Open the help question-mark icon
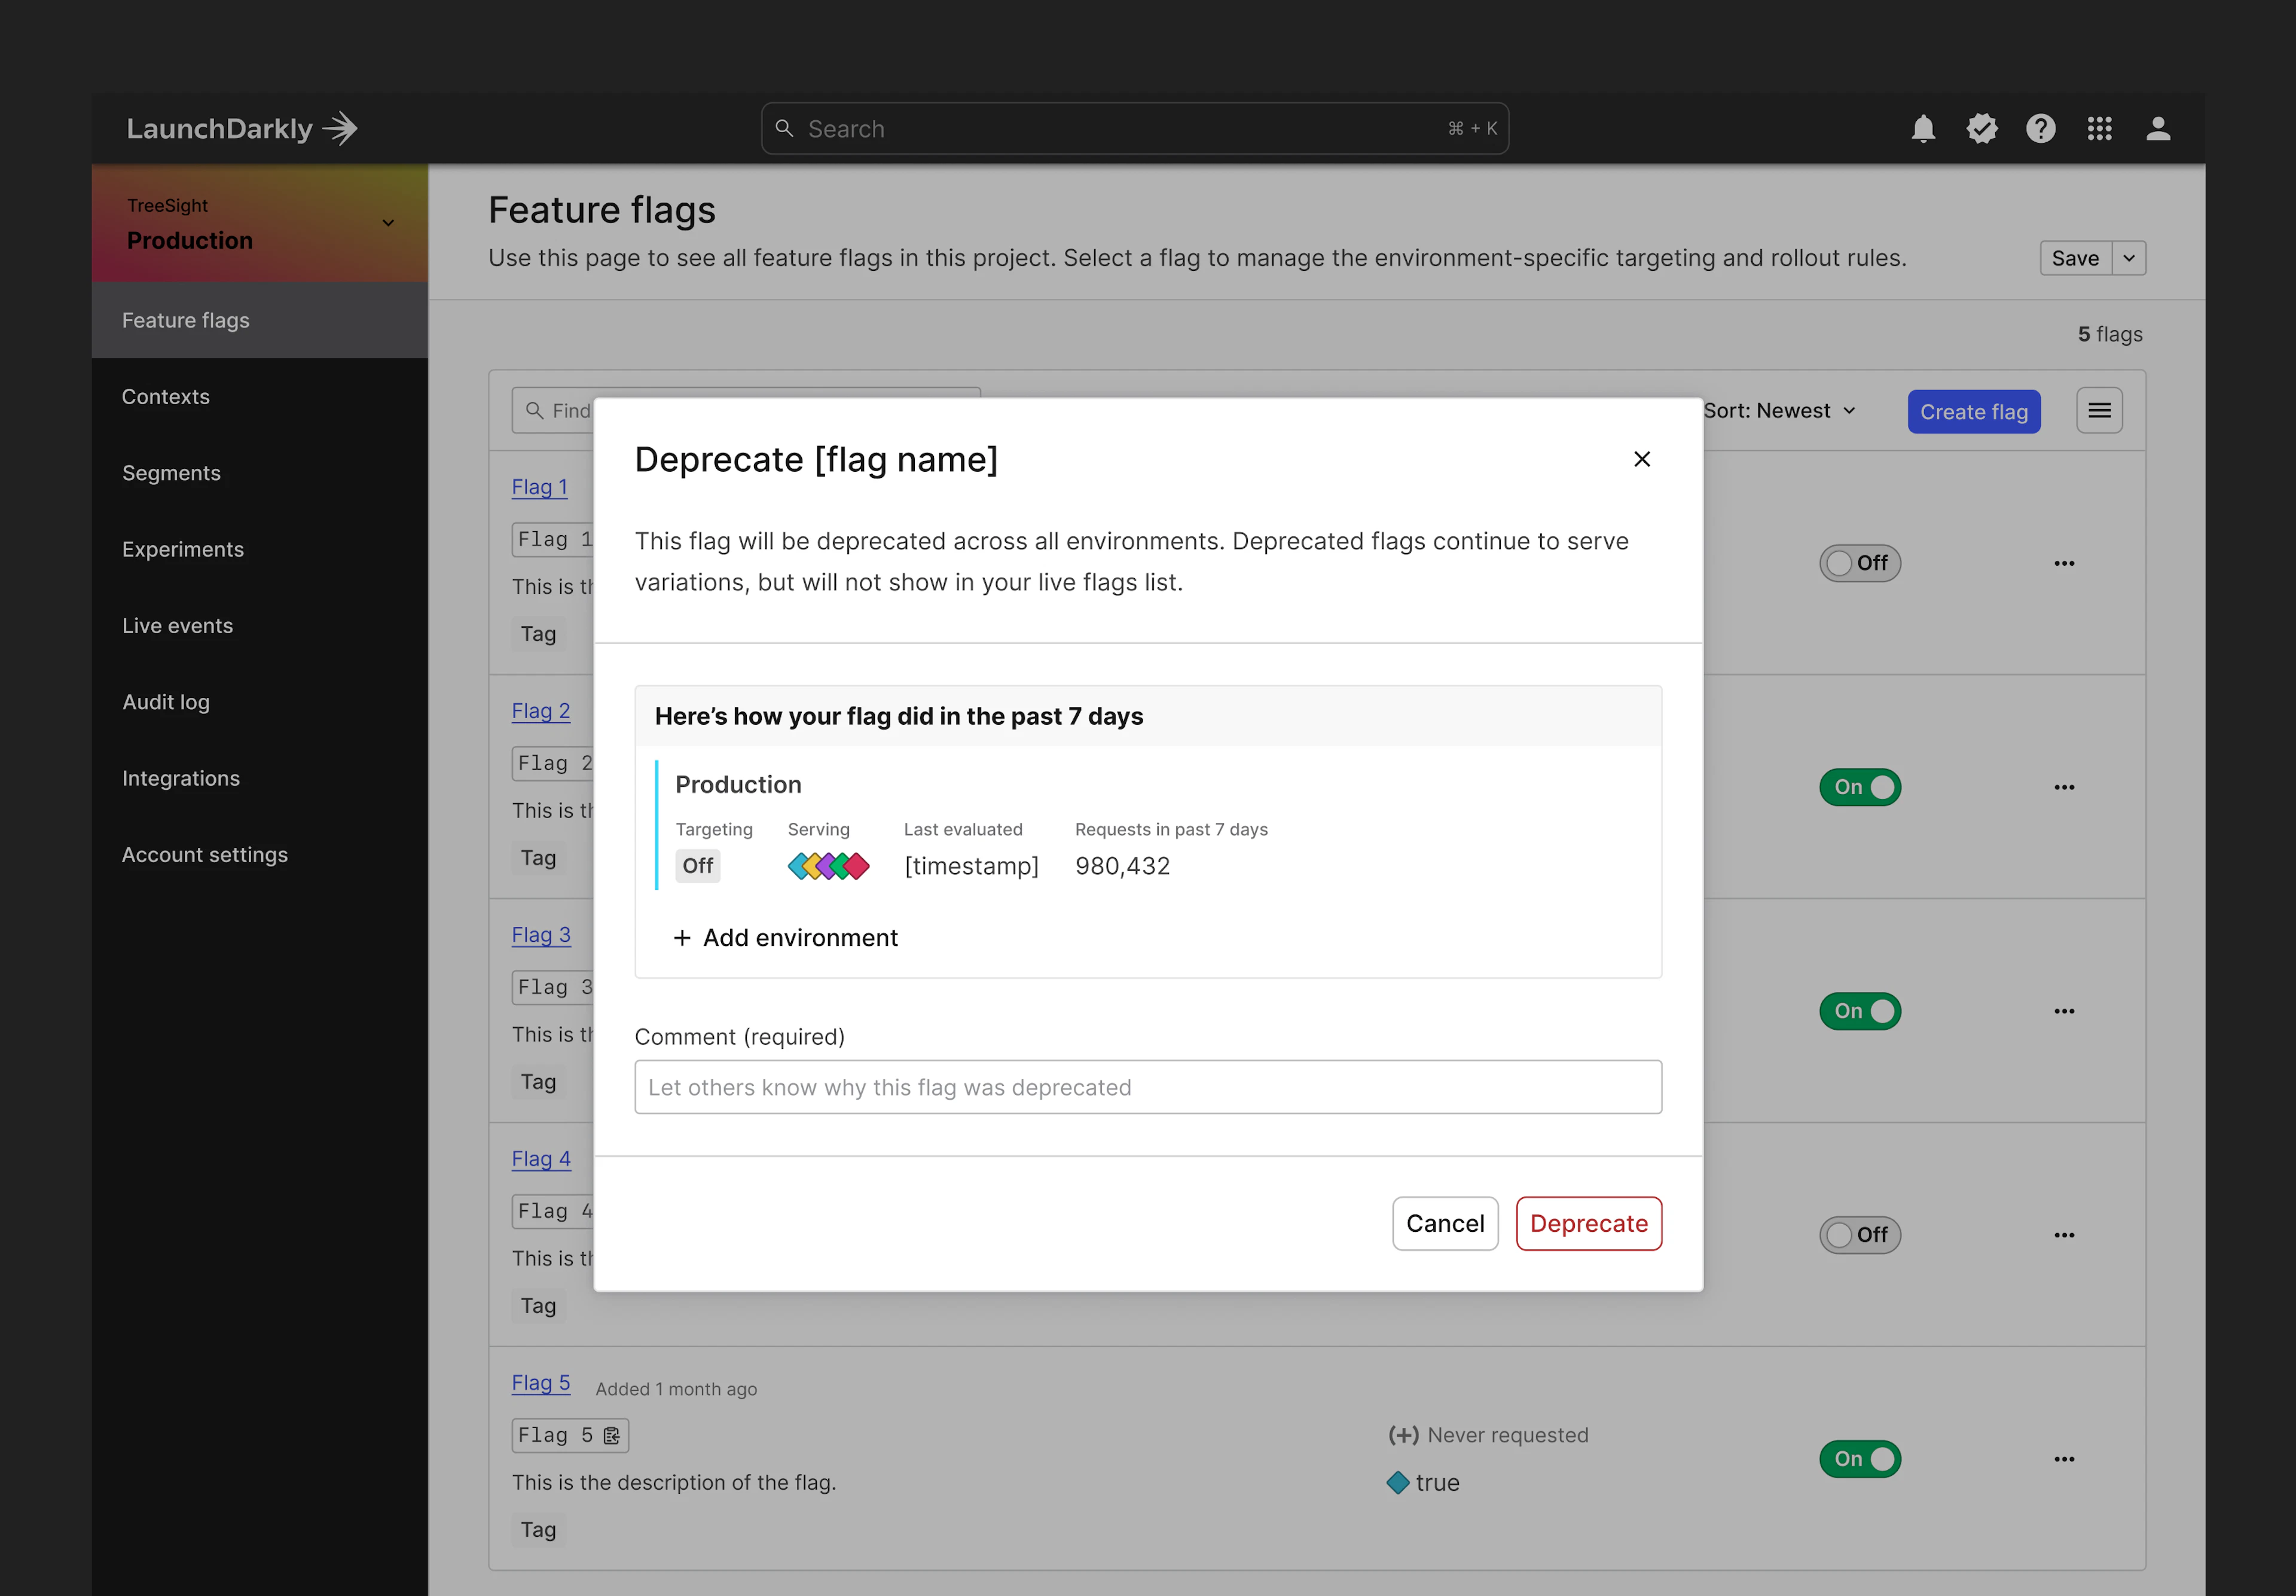The height and width of the screenshot is (1596, 2296). click(x=2041, y=128)
